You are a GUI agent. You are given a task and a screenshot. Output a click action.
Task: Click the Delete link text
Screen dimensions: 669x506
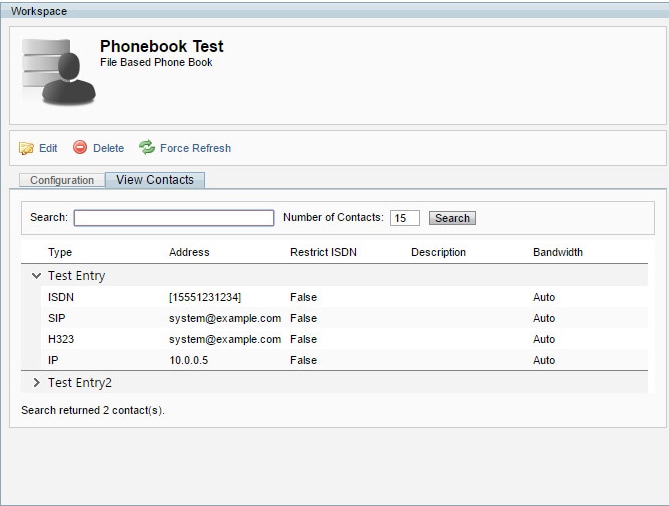point(108,148)
